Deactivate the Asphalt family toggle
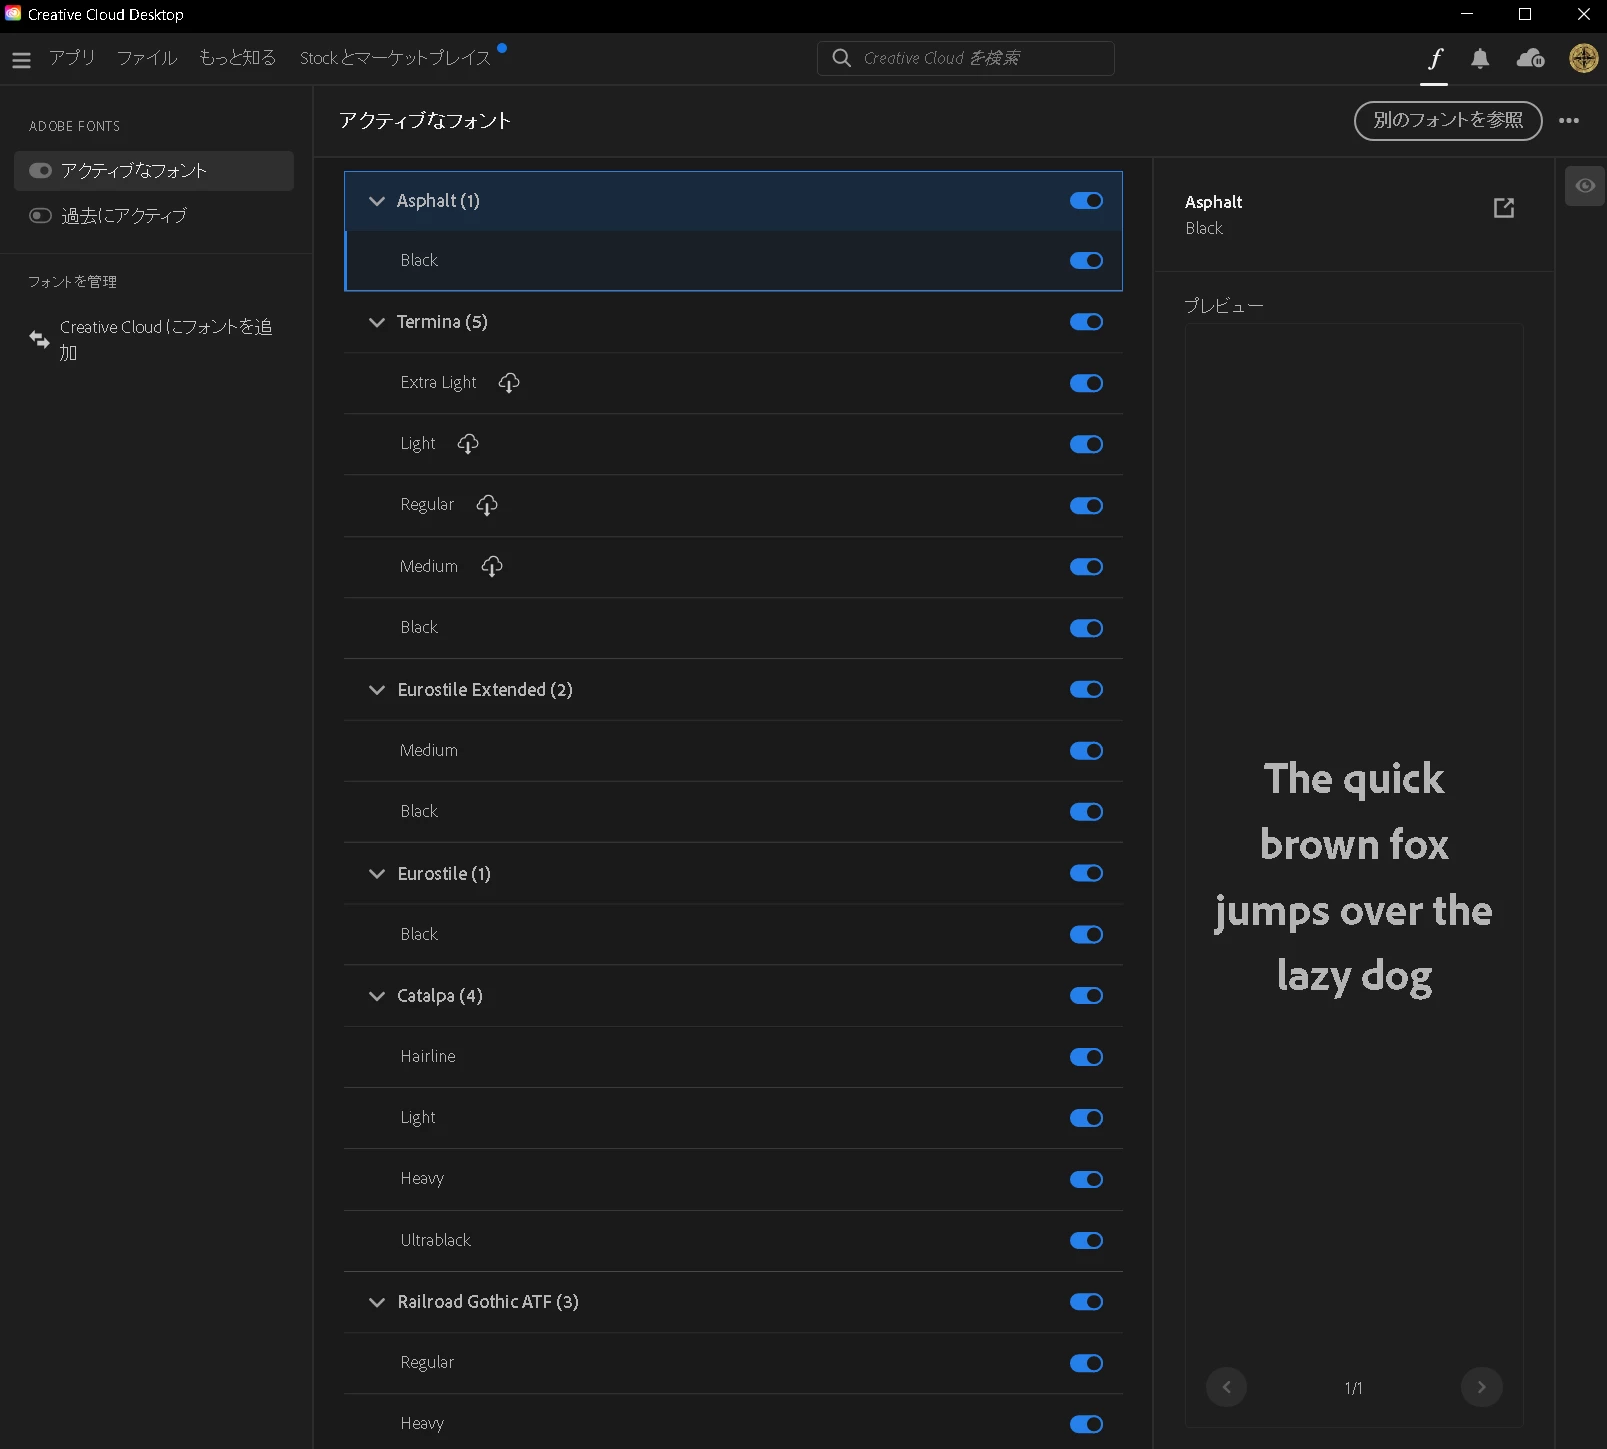The width and height of the screenshot is (1607, 1449). point(1086,201)
